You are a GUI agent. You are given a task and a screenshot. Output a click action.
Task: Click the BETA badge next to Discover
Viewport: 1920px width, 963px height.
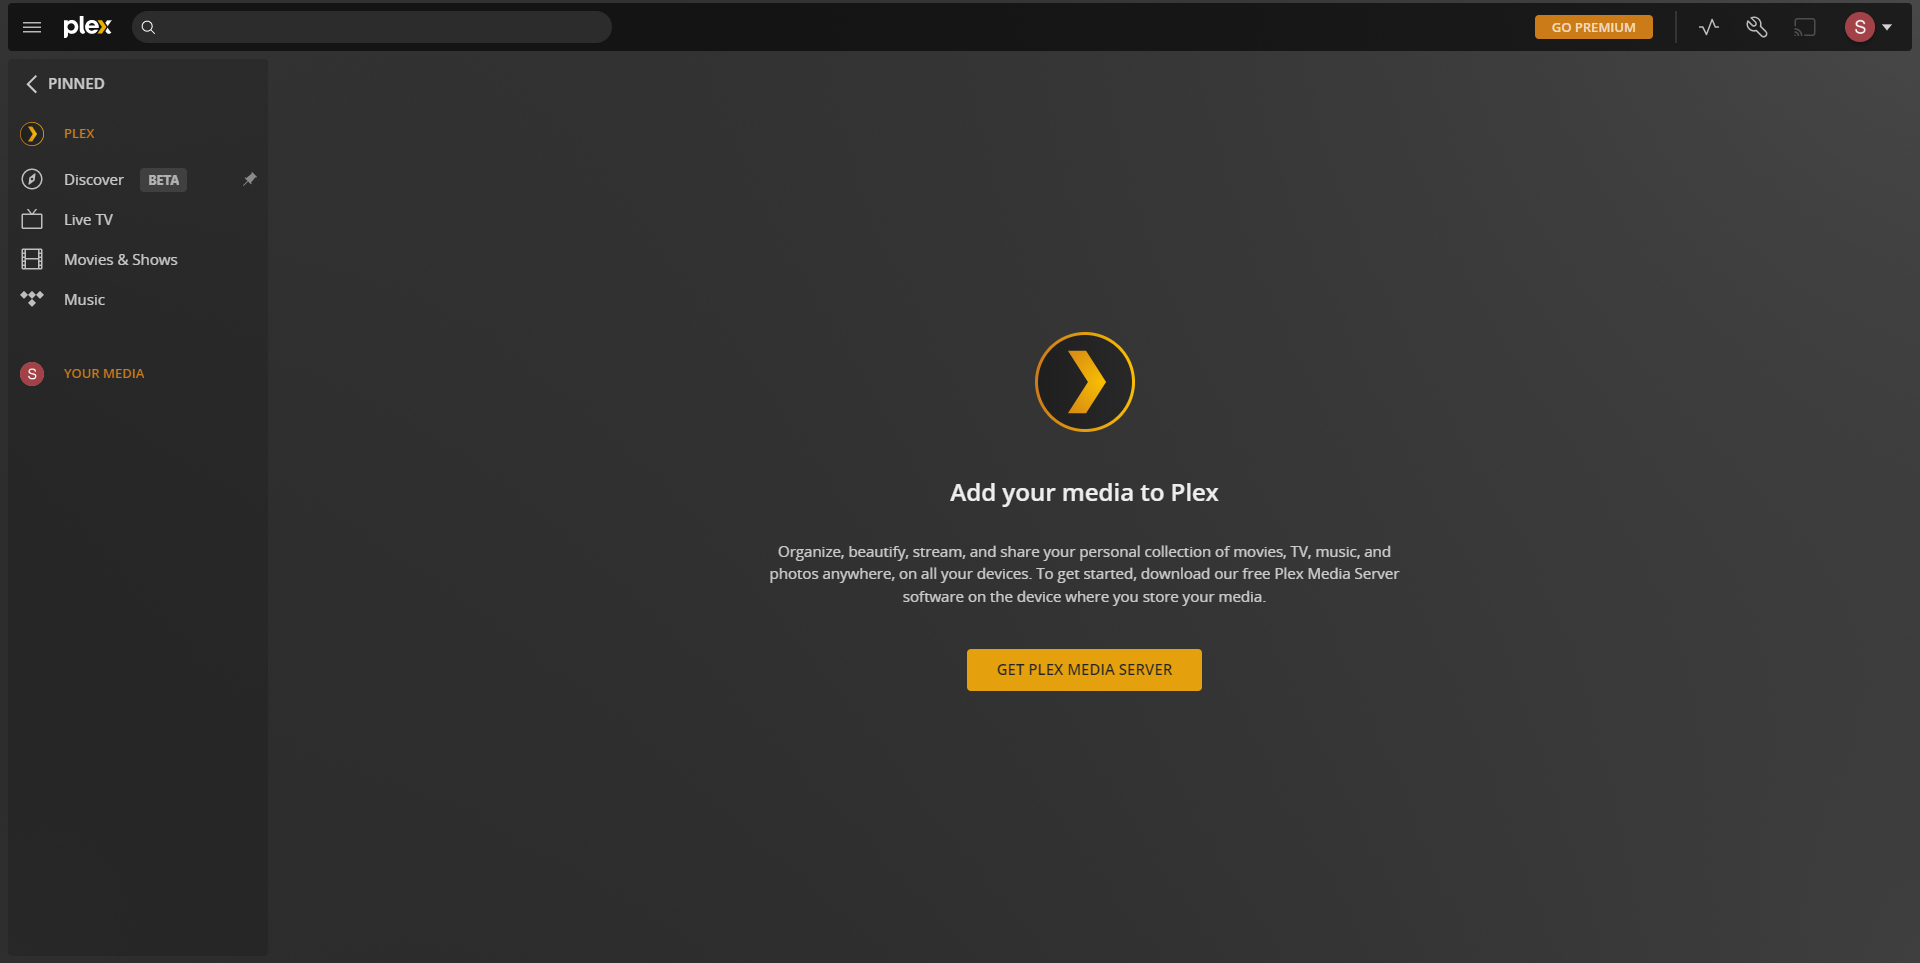(x=163, y=180)
